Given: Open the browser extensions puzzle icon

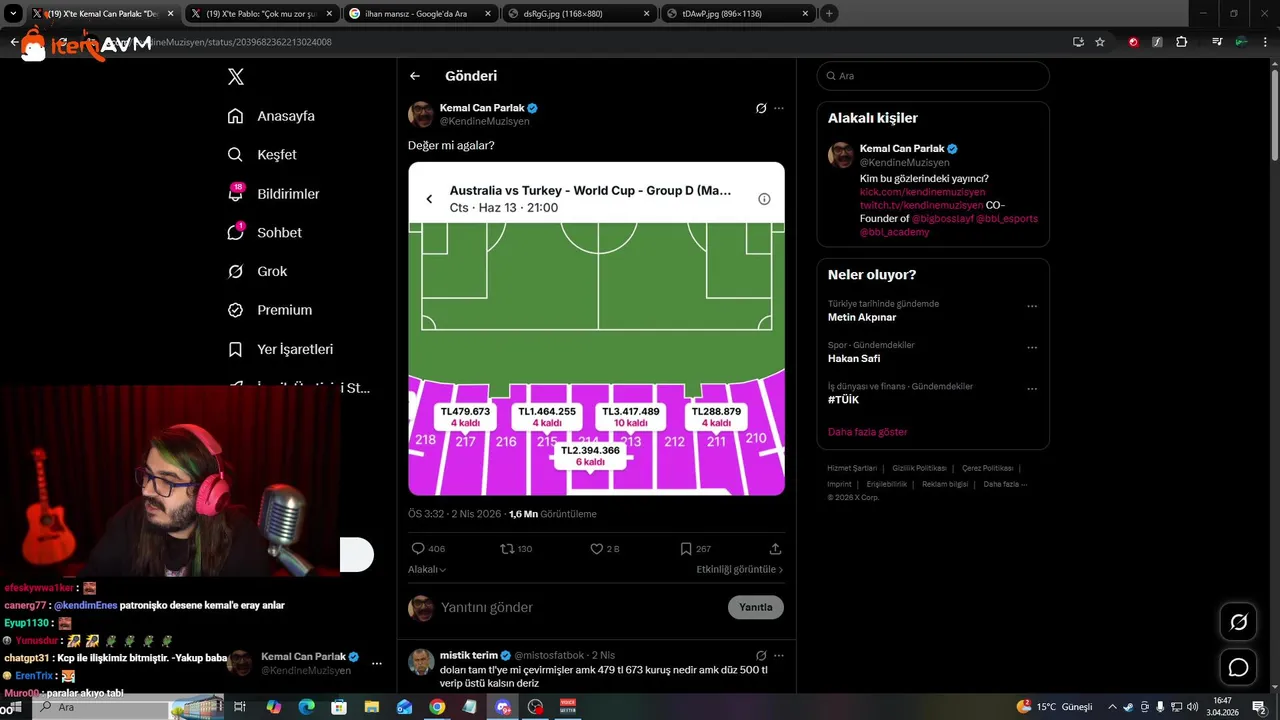Looking at the screenshot, I should click(1182, 42).
